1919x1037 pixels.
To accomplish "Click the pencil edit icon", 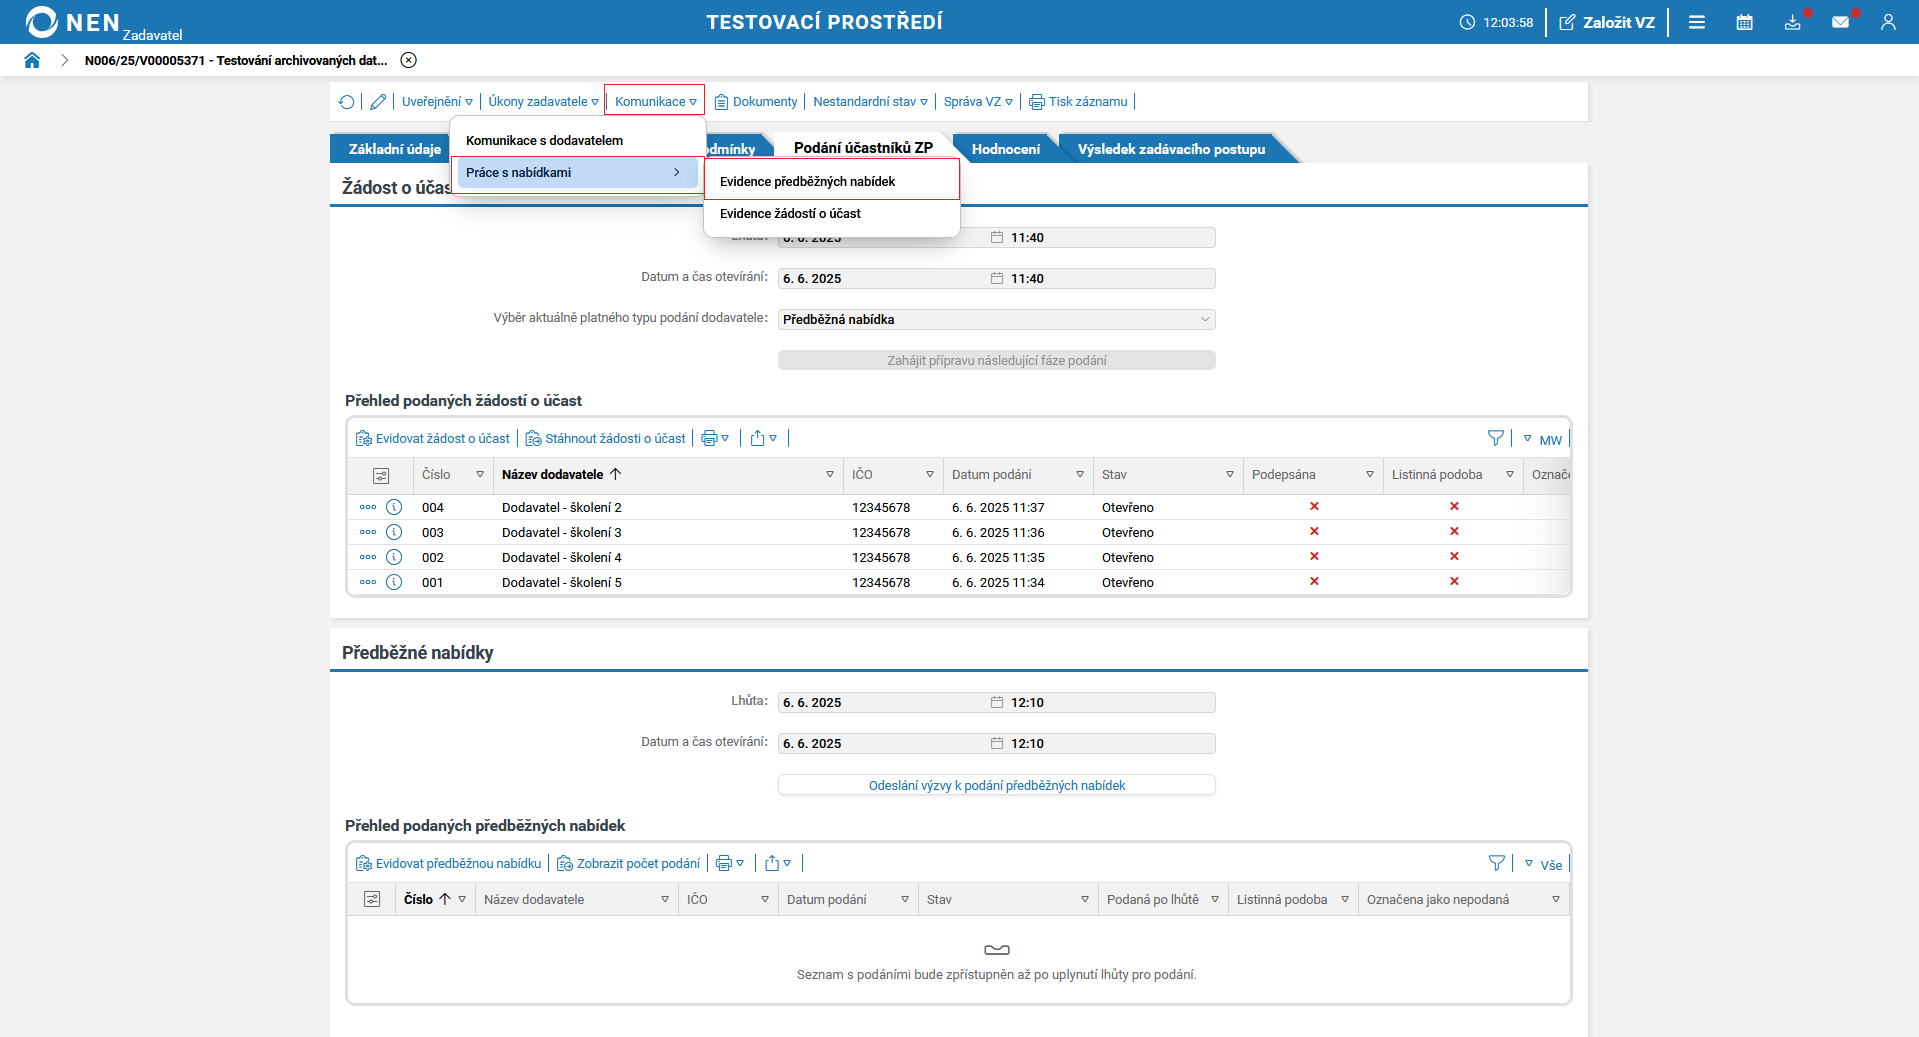I will coord(378,102).
